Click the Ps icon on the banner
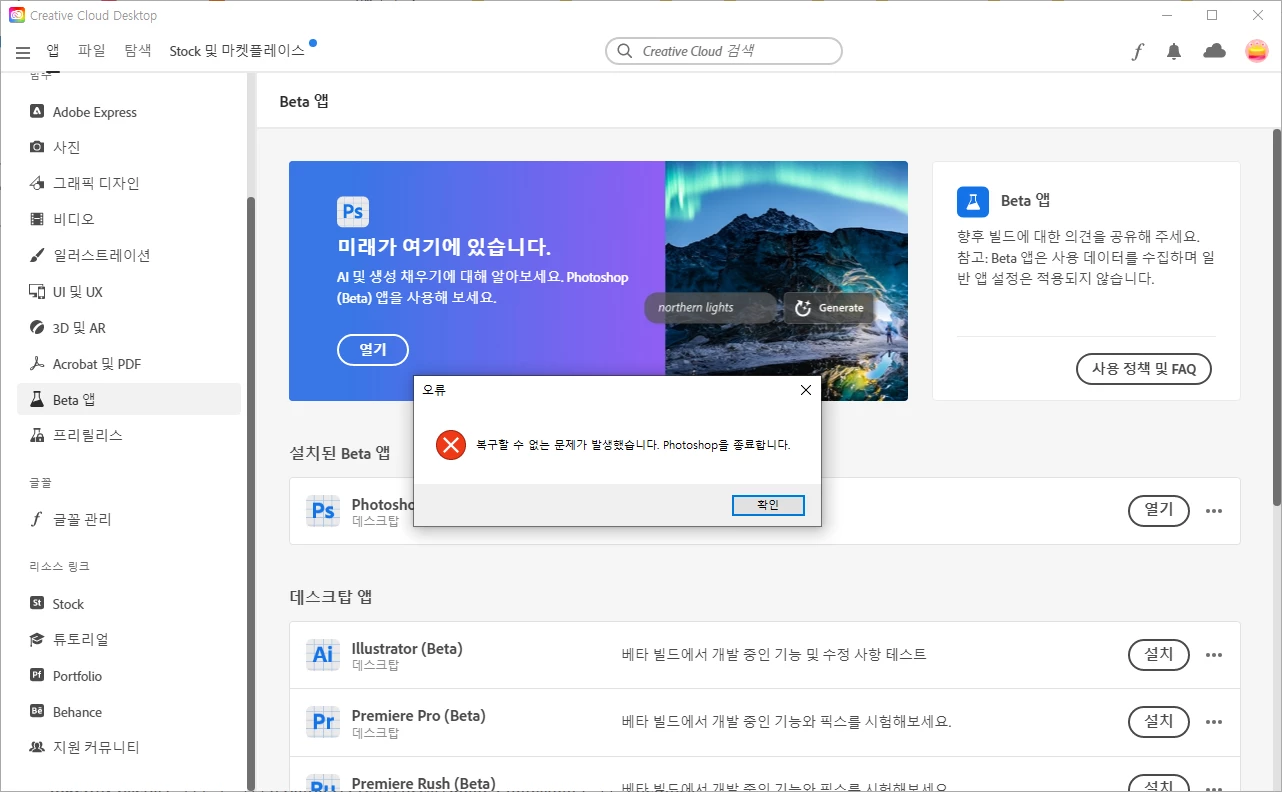 pyautogui.click(x=353, y=212)
